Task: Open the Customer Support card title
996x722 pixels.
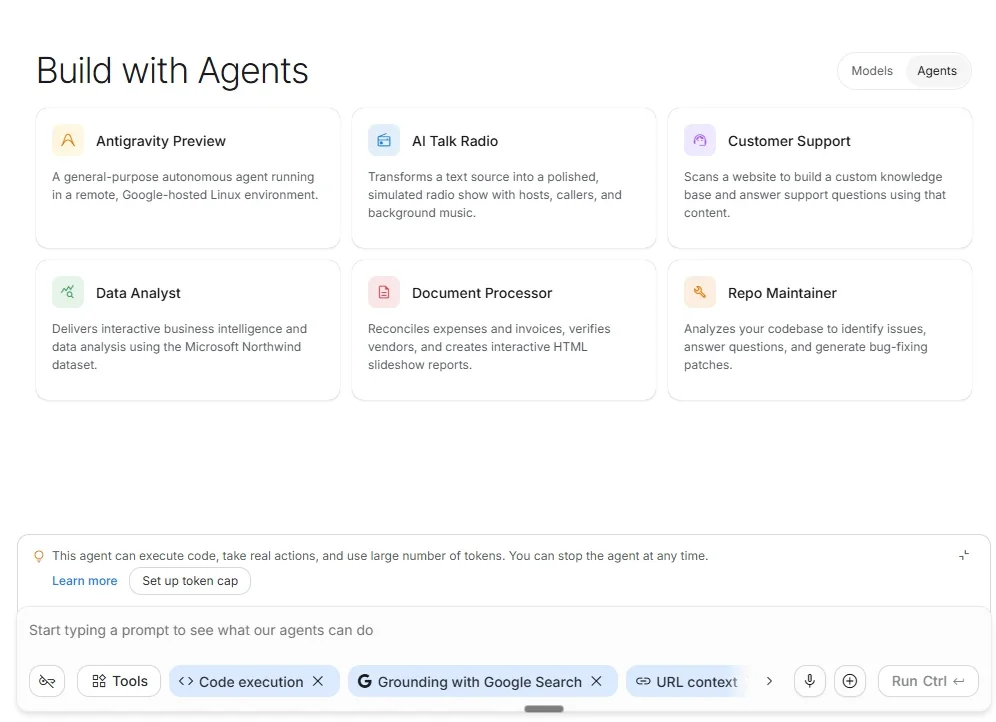Action: point(789,141)
